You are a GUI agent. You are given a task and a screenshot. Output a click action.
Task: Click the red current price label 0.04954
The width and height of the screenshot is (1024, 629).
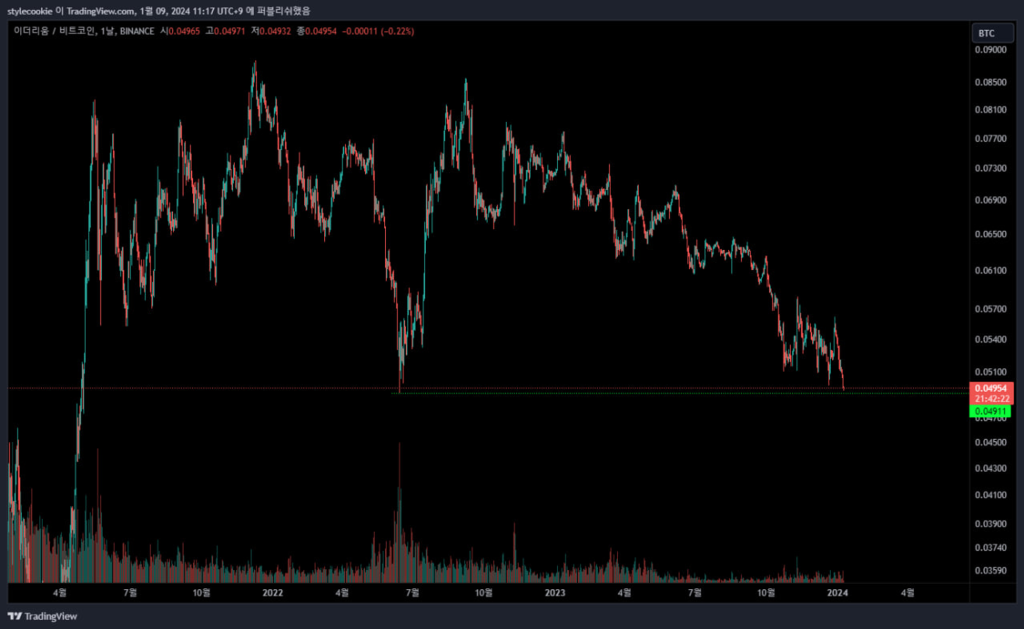pos(990,387)
